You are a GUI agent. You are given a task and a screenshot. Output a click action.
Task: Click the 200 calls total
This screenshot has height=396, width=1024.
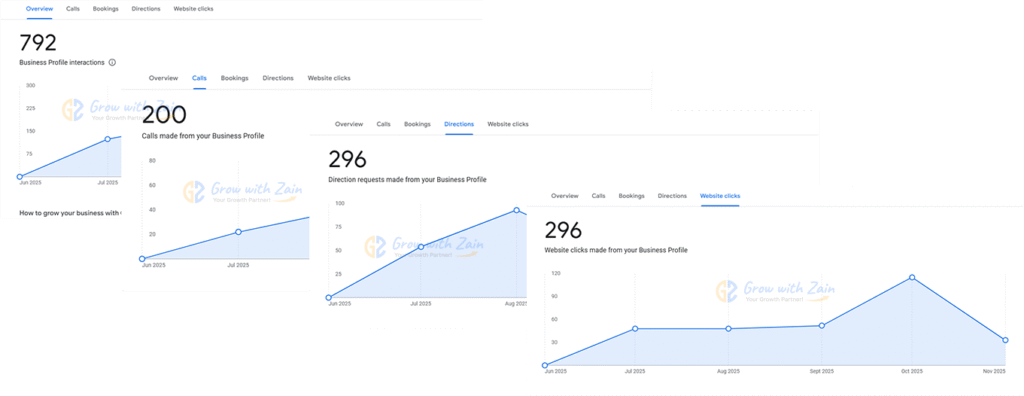pos(164,116)
